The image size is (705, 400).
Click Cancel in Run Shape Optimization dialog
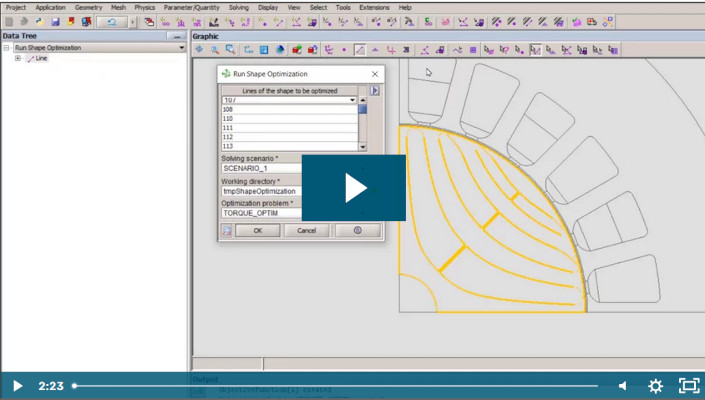point(306,230)
